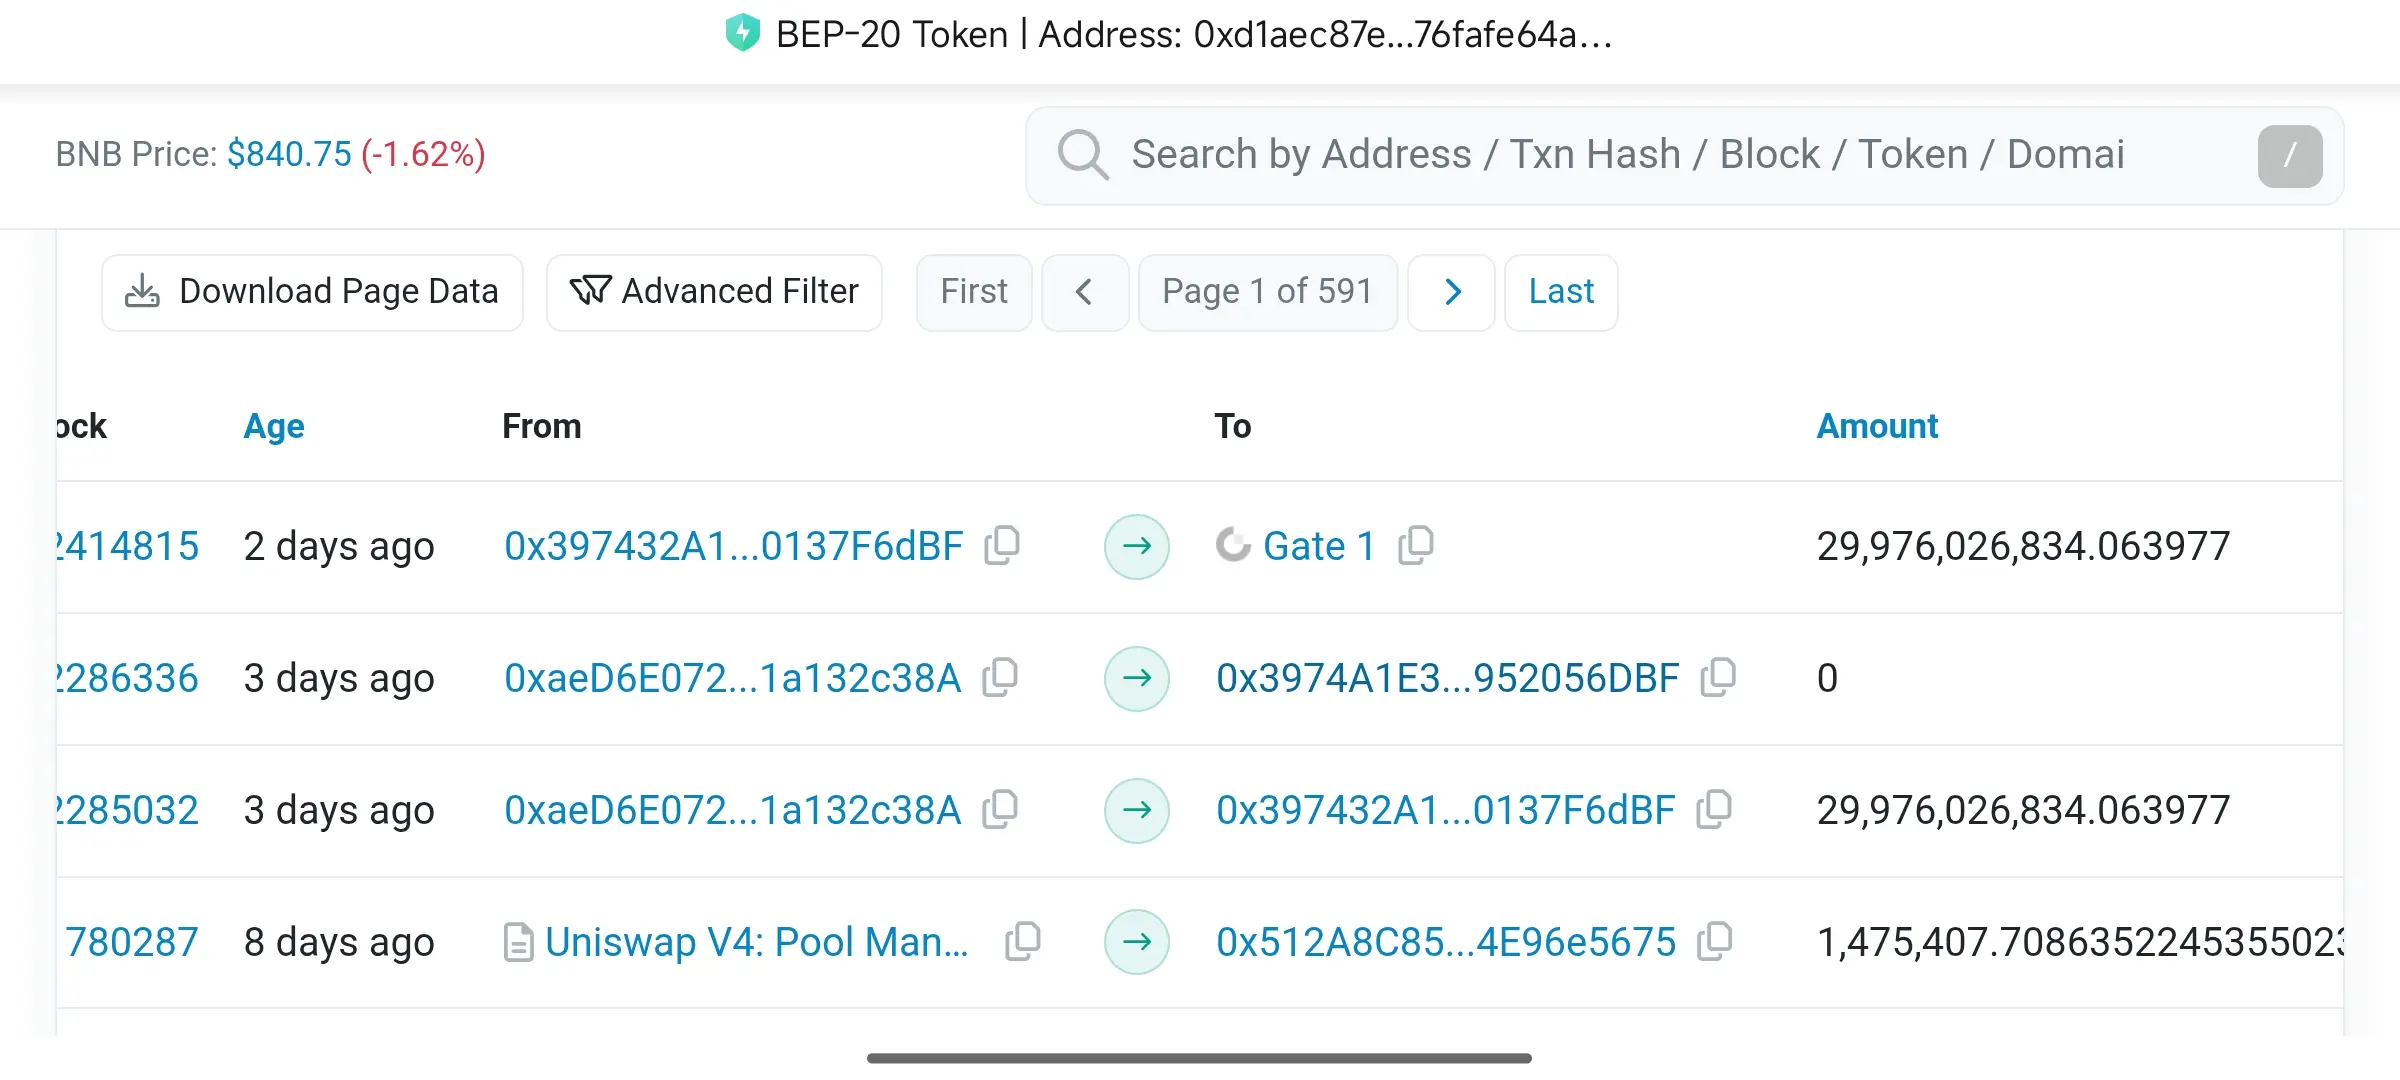The width and height of the screenshot is (2400, 1080).
Task: Open the Advanced Filter
Action: [714, 292]
